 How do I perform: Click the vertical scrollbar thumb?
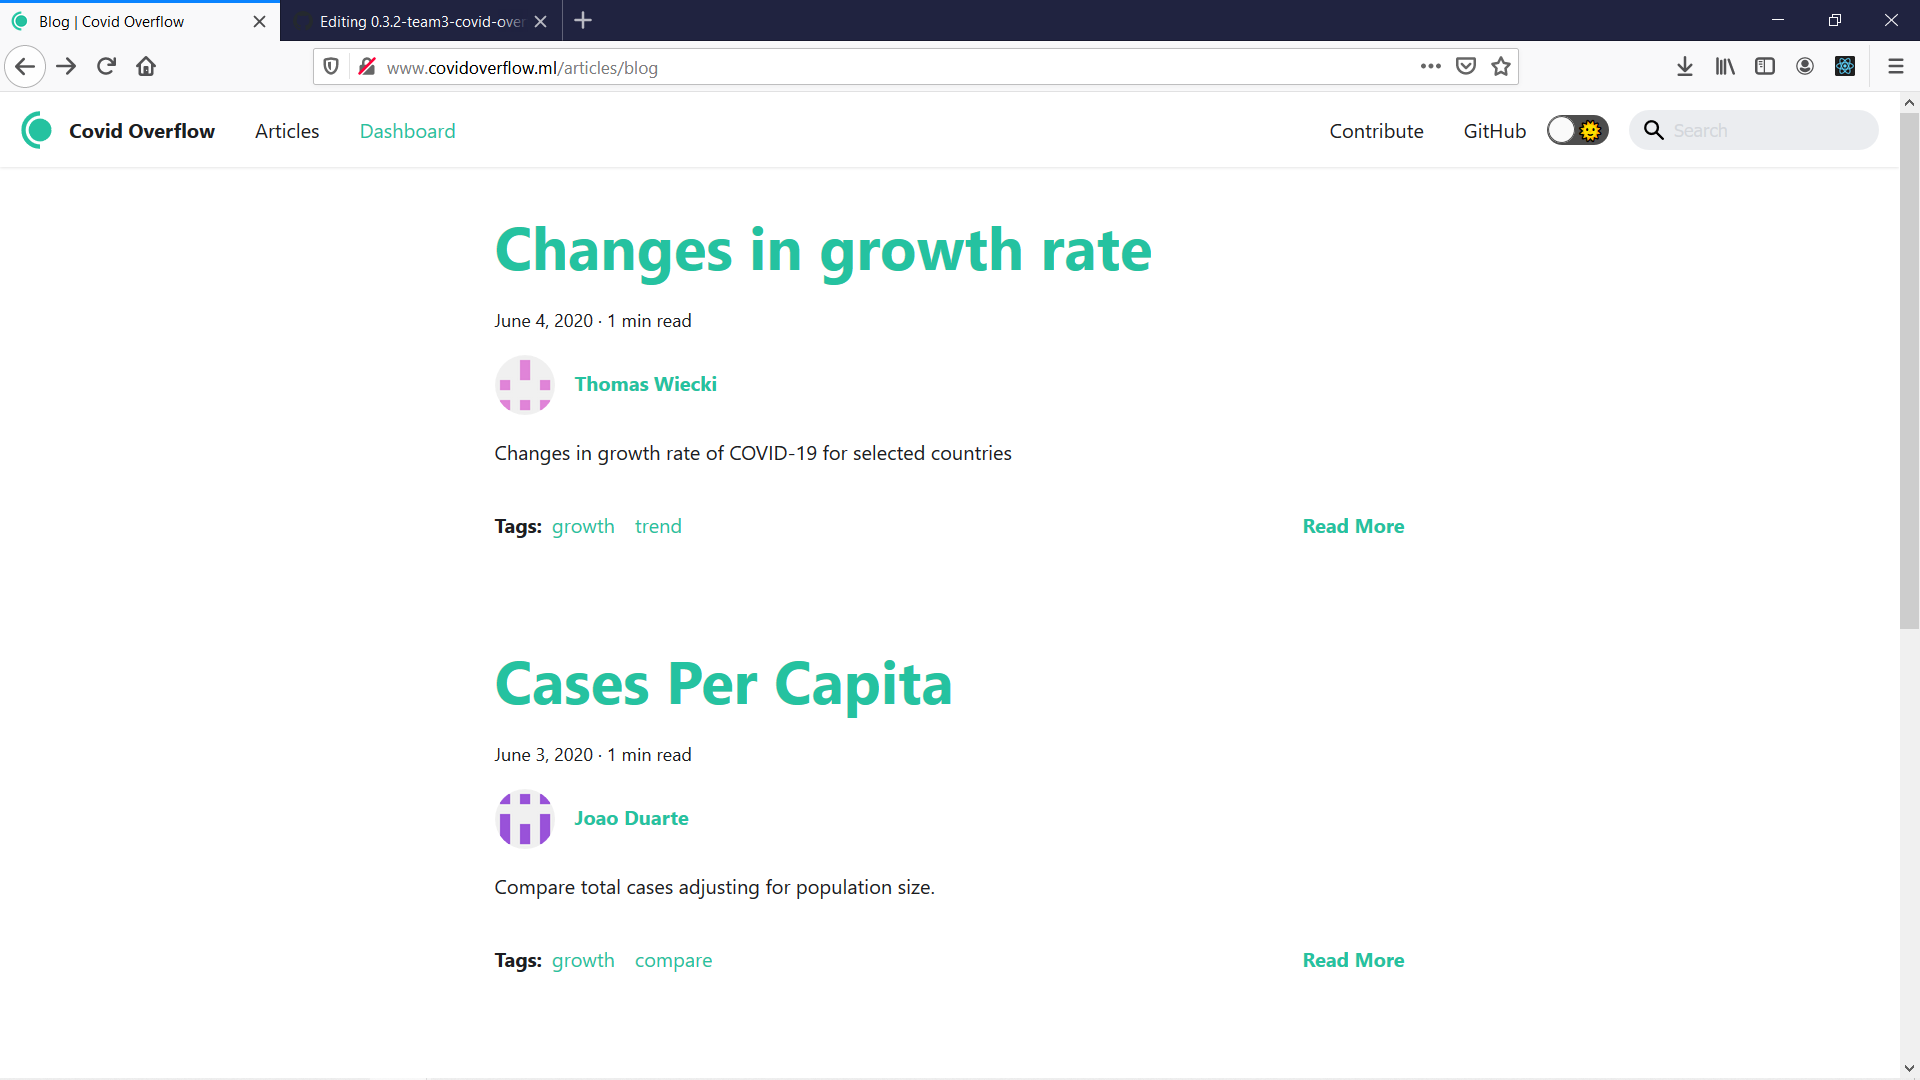click(x=1909, y=370)
